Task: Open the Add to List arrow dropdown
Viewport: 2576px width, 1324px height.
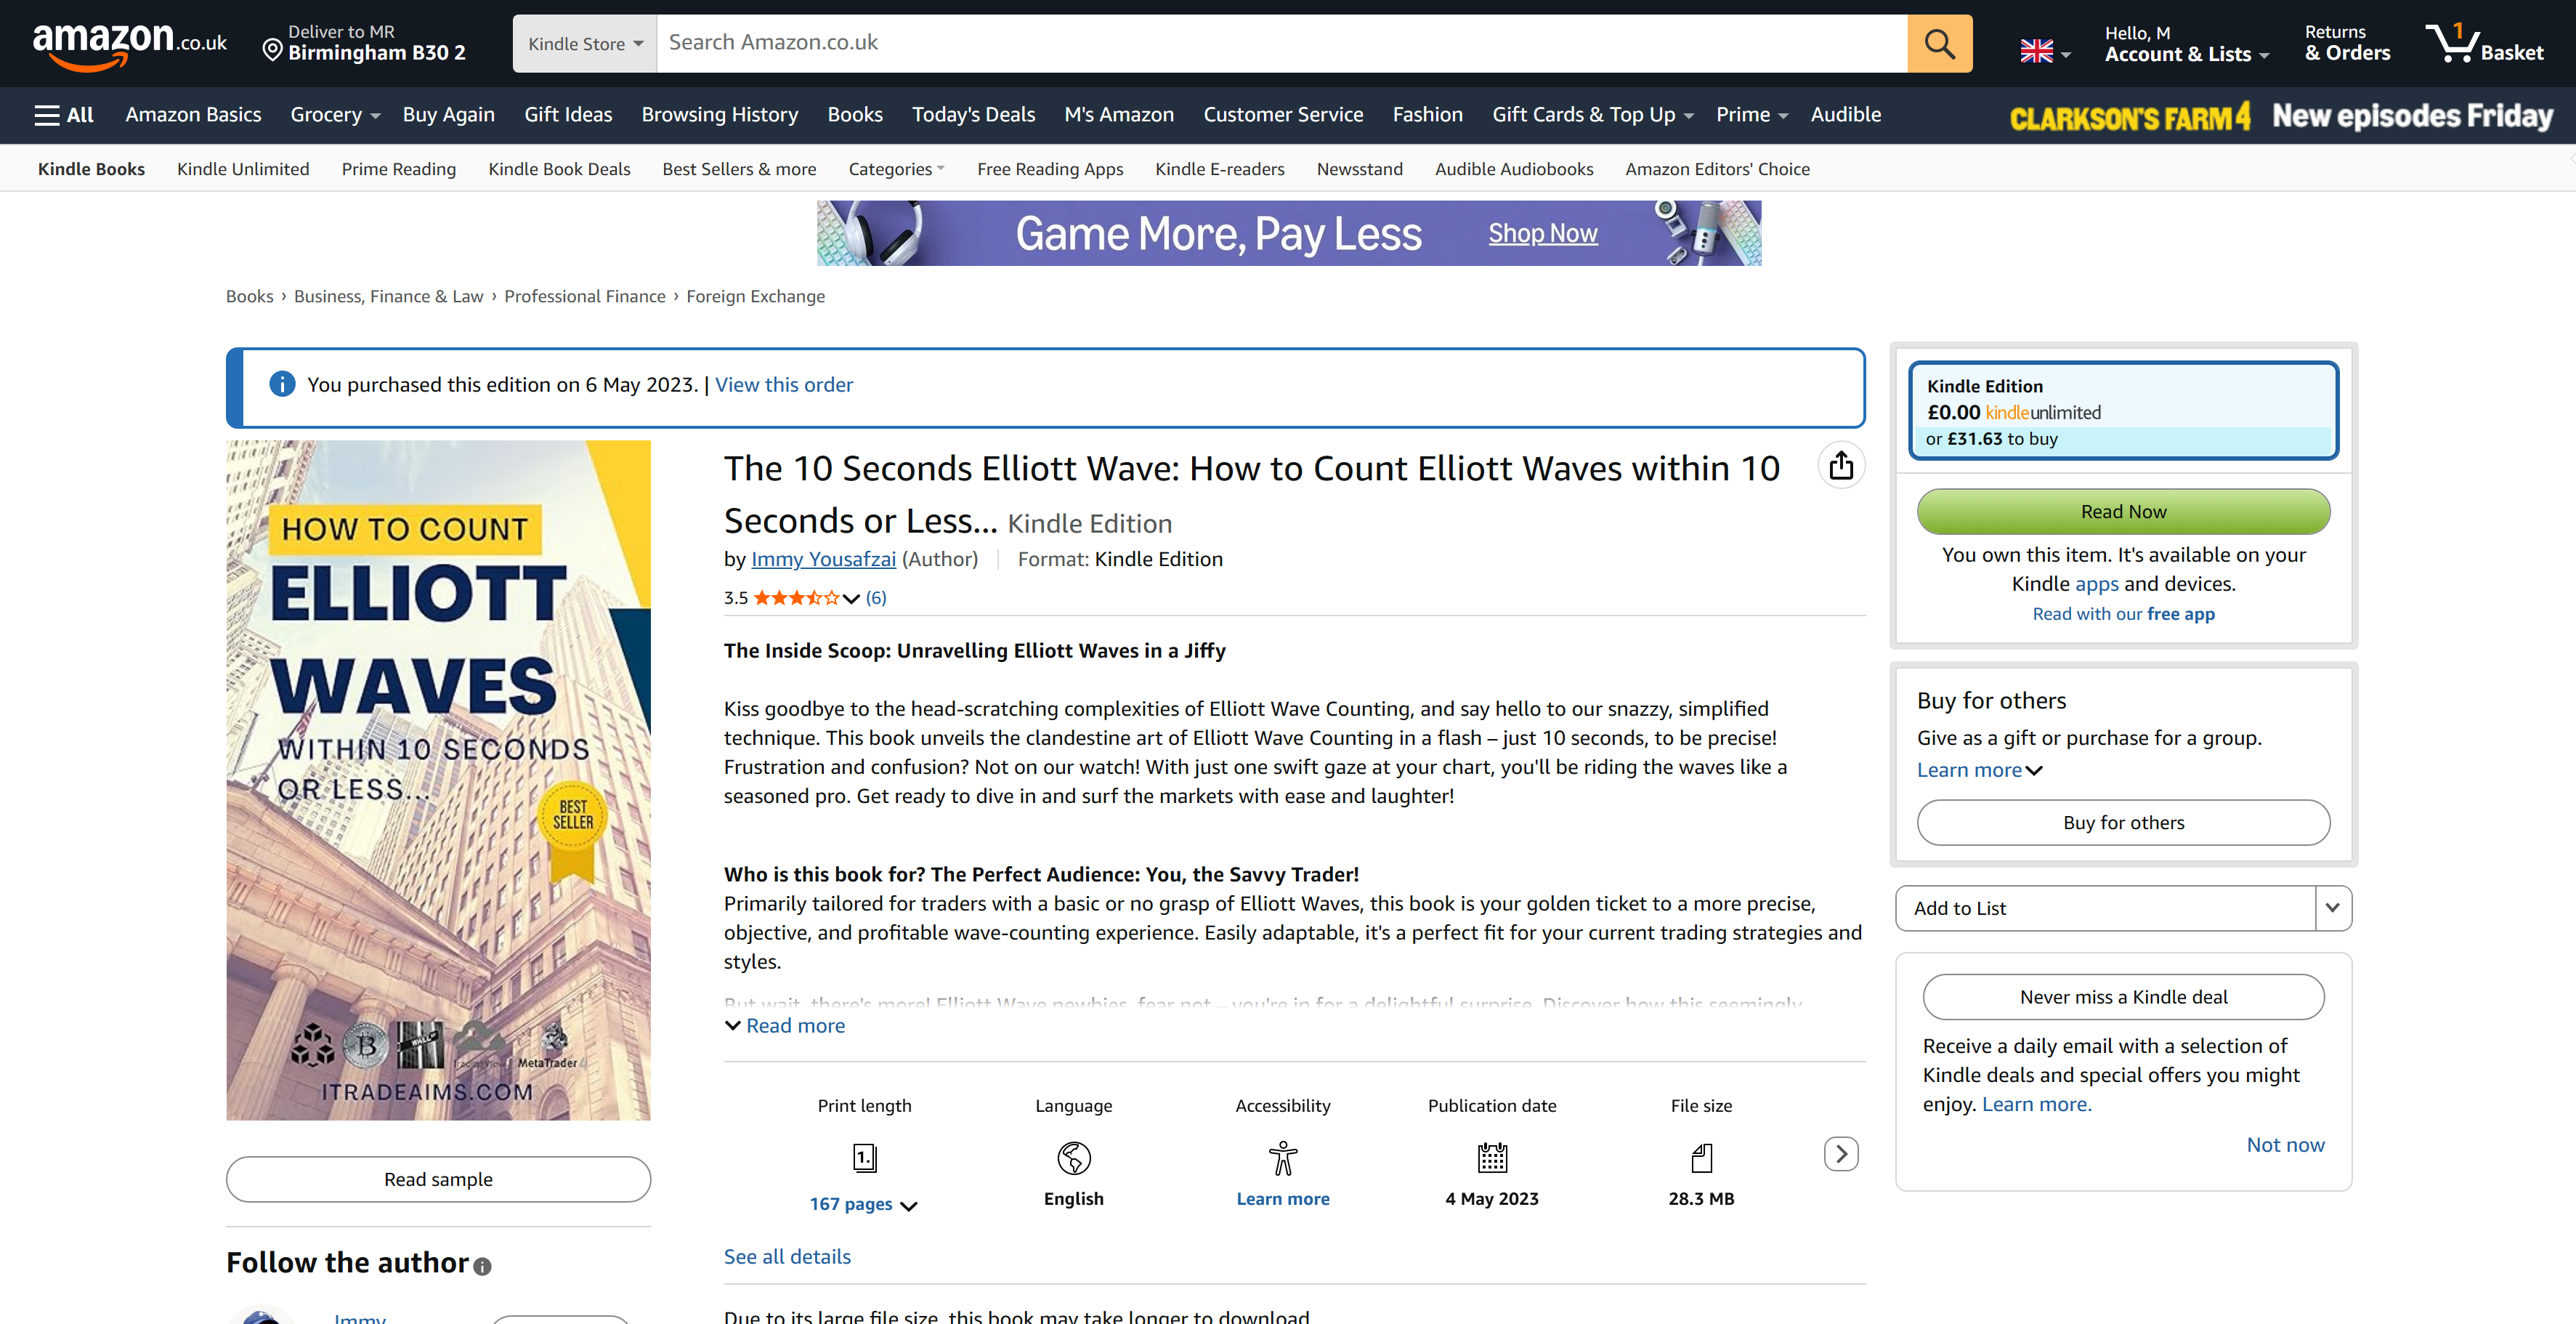Action: coord(2332,908)
